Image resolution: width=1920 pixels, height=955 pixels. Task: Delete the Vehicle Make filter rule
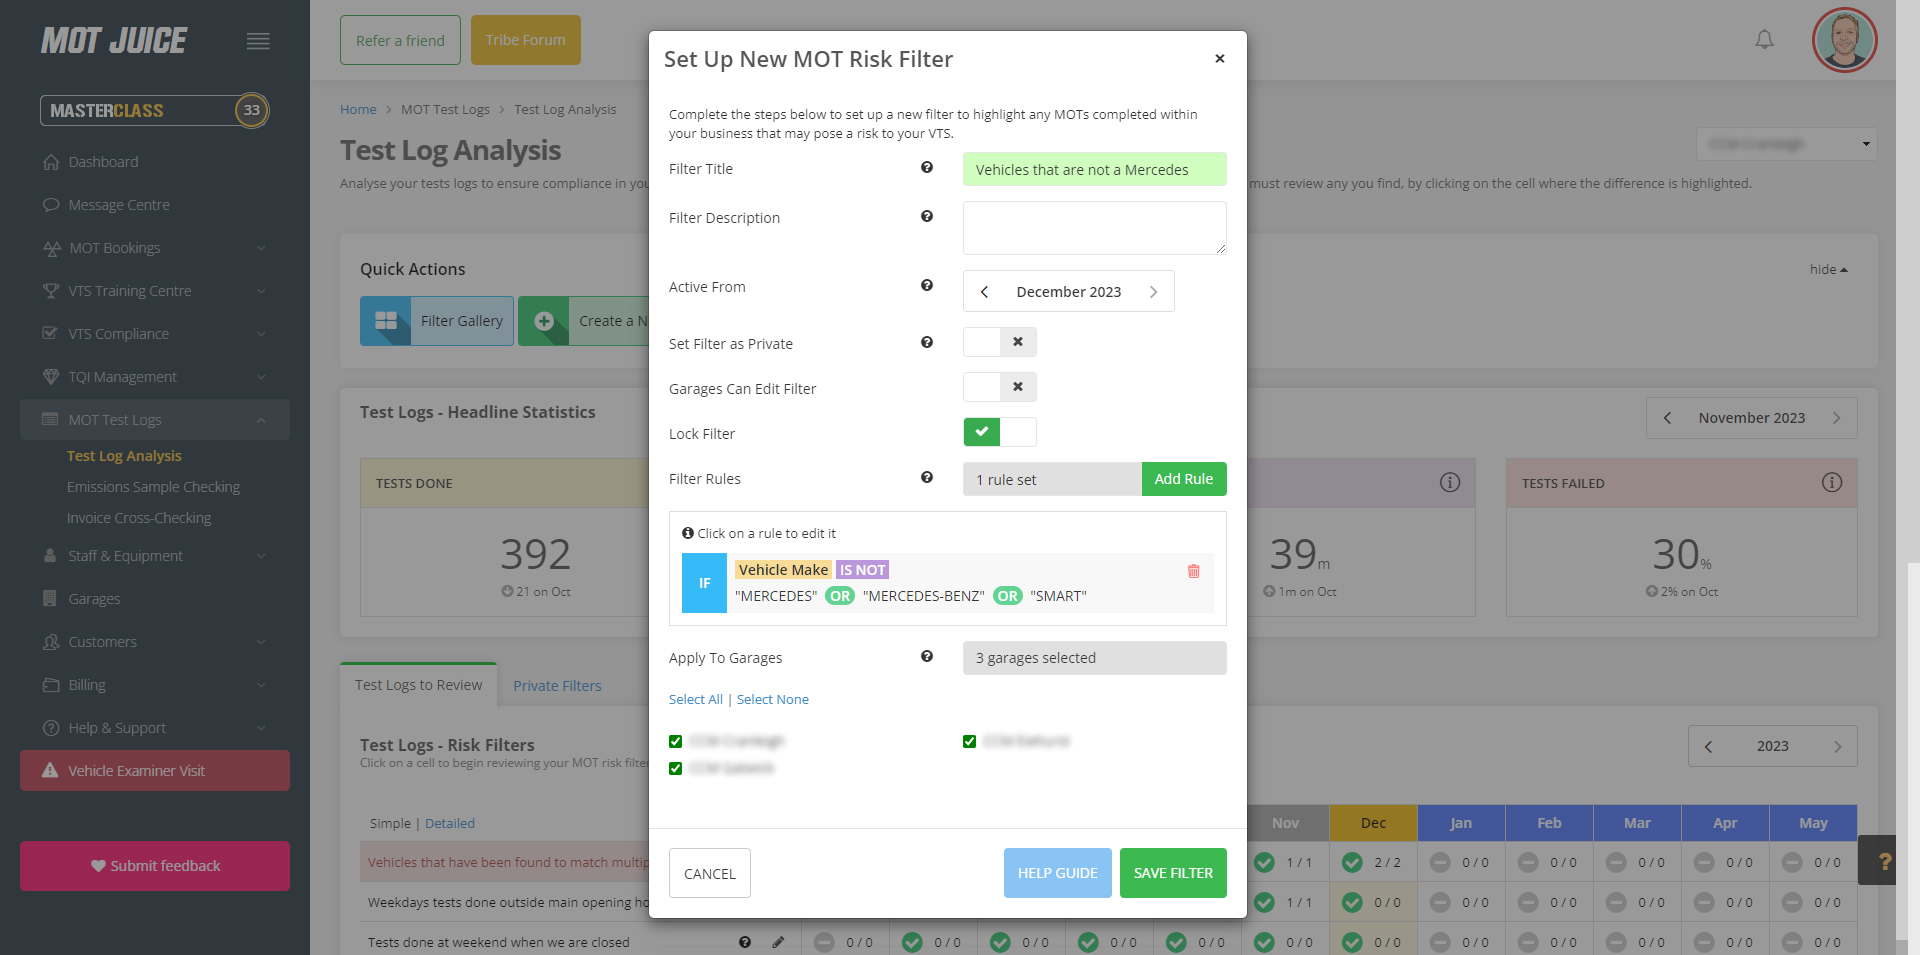click(1193, 571)
